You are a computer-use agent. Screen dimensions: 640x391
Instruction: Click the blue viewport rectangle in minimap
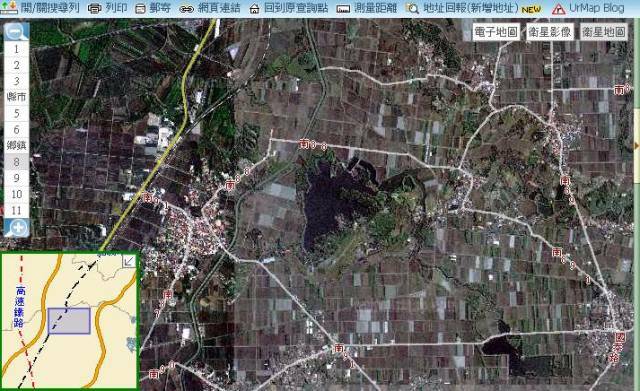coord(69,321)
